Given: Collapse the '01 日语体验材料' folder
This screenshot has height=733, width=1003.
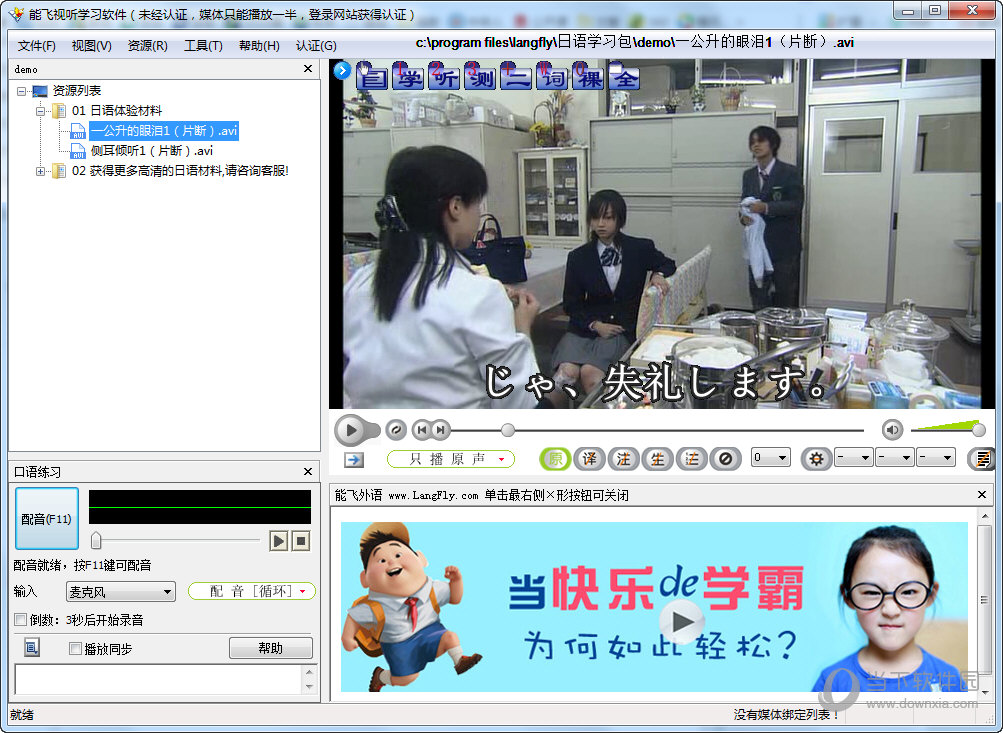Looking at the screenshot, I should coord(40,111).
